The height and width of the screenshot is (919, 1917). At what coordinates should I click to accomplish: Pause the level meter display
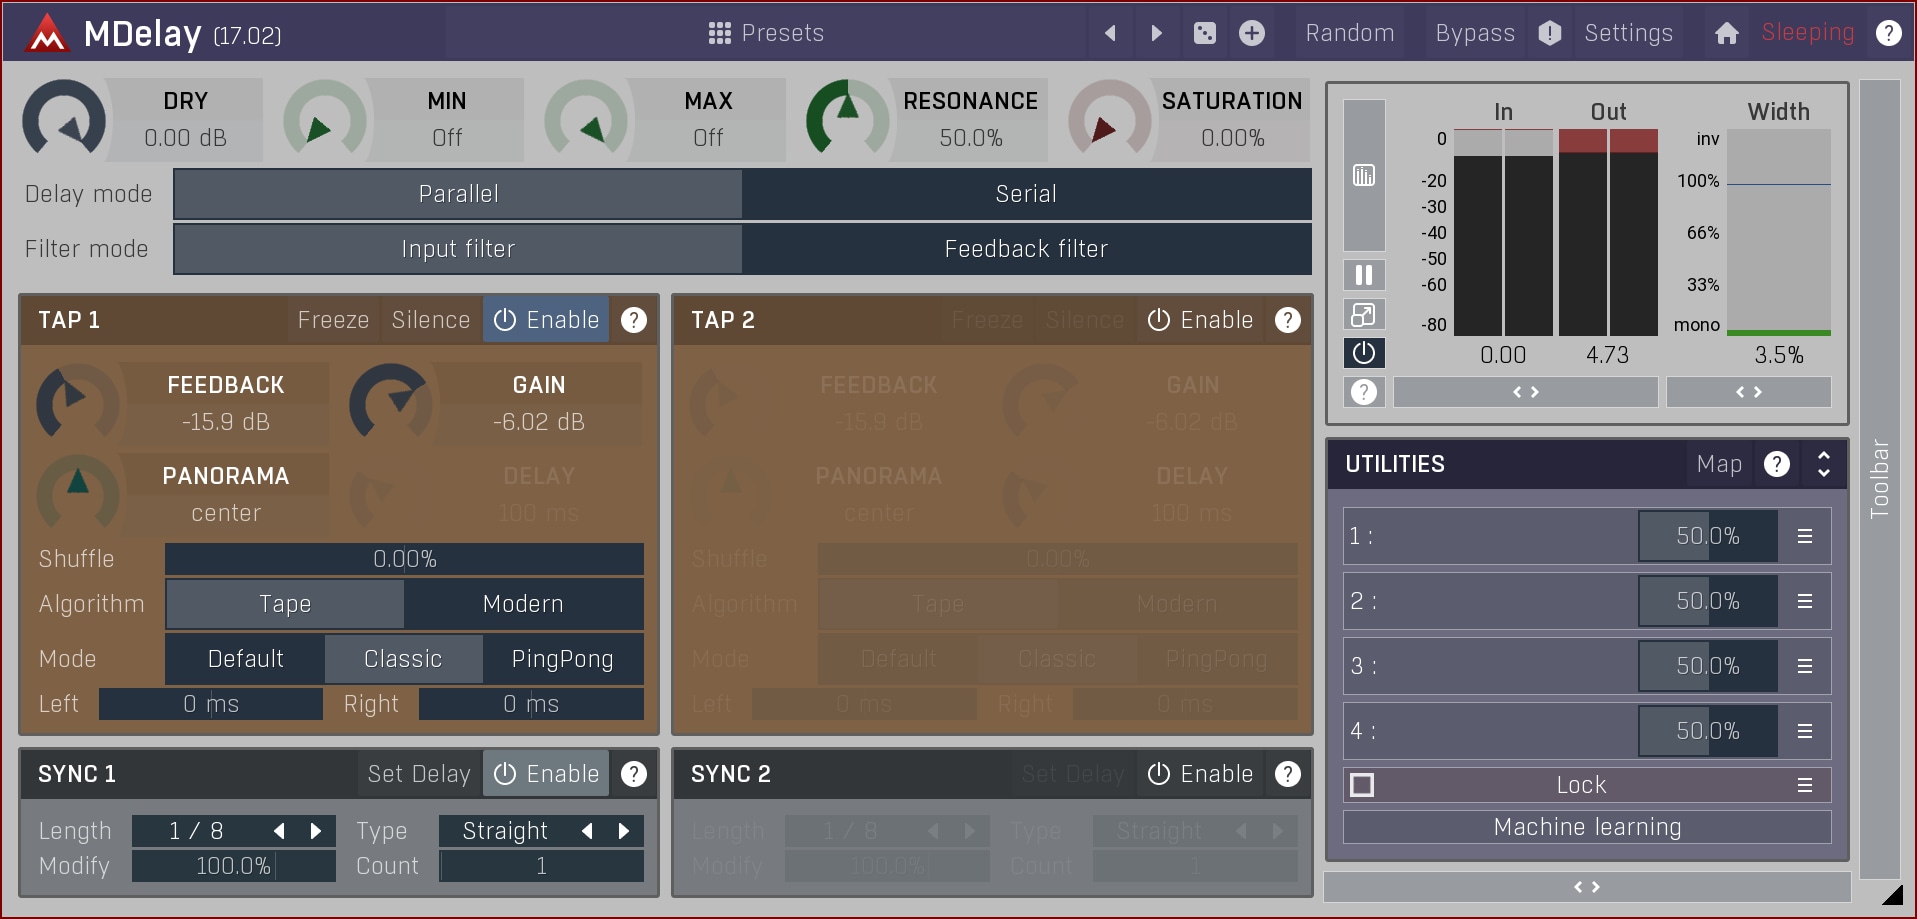(x=1363, y=275)
